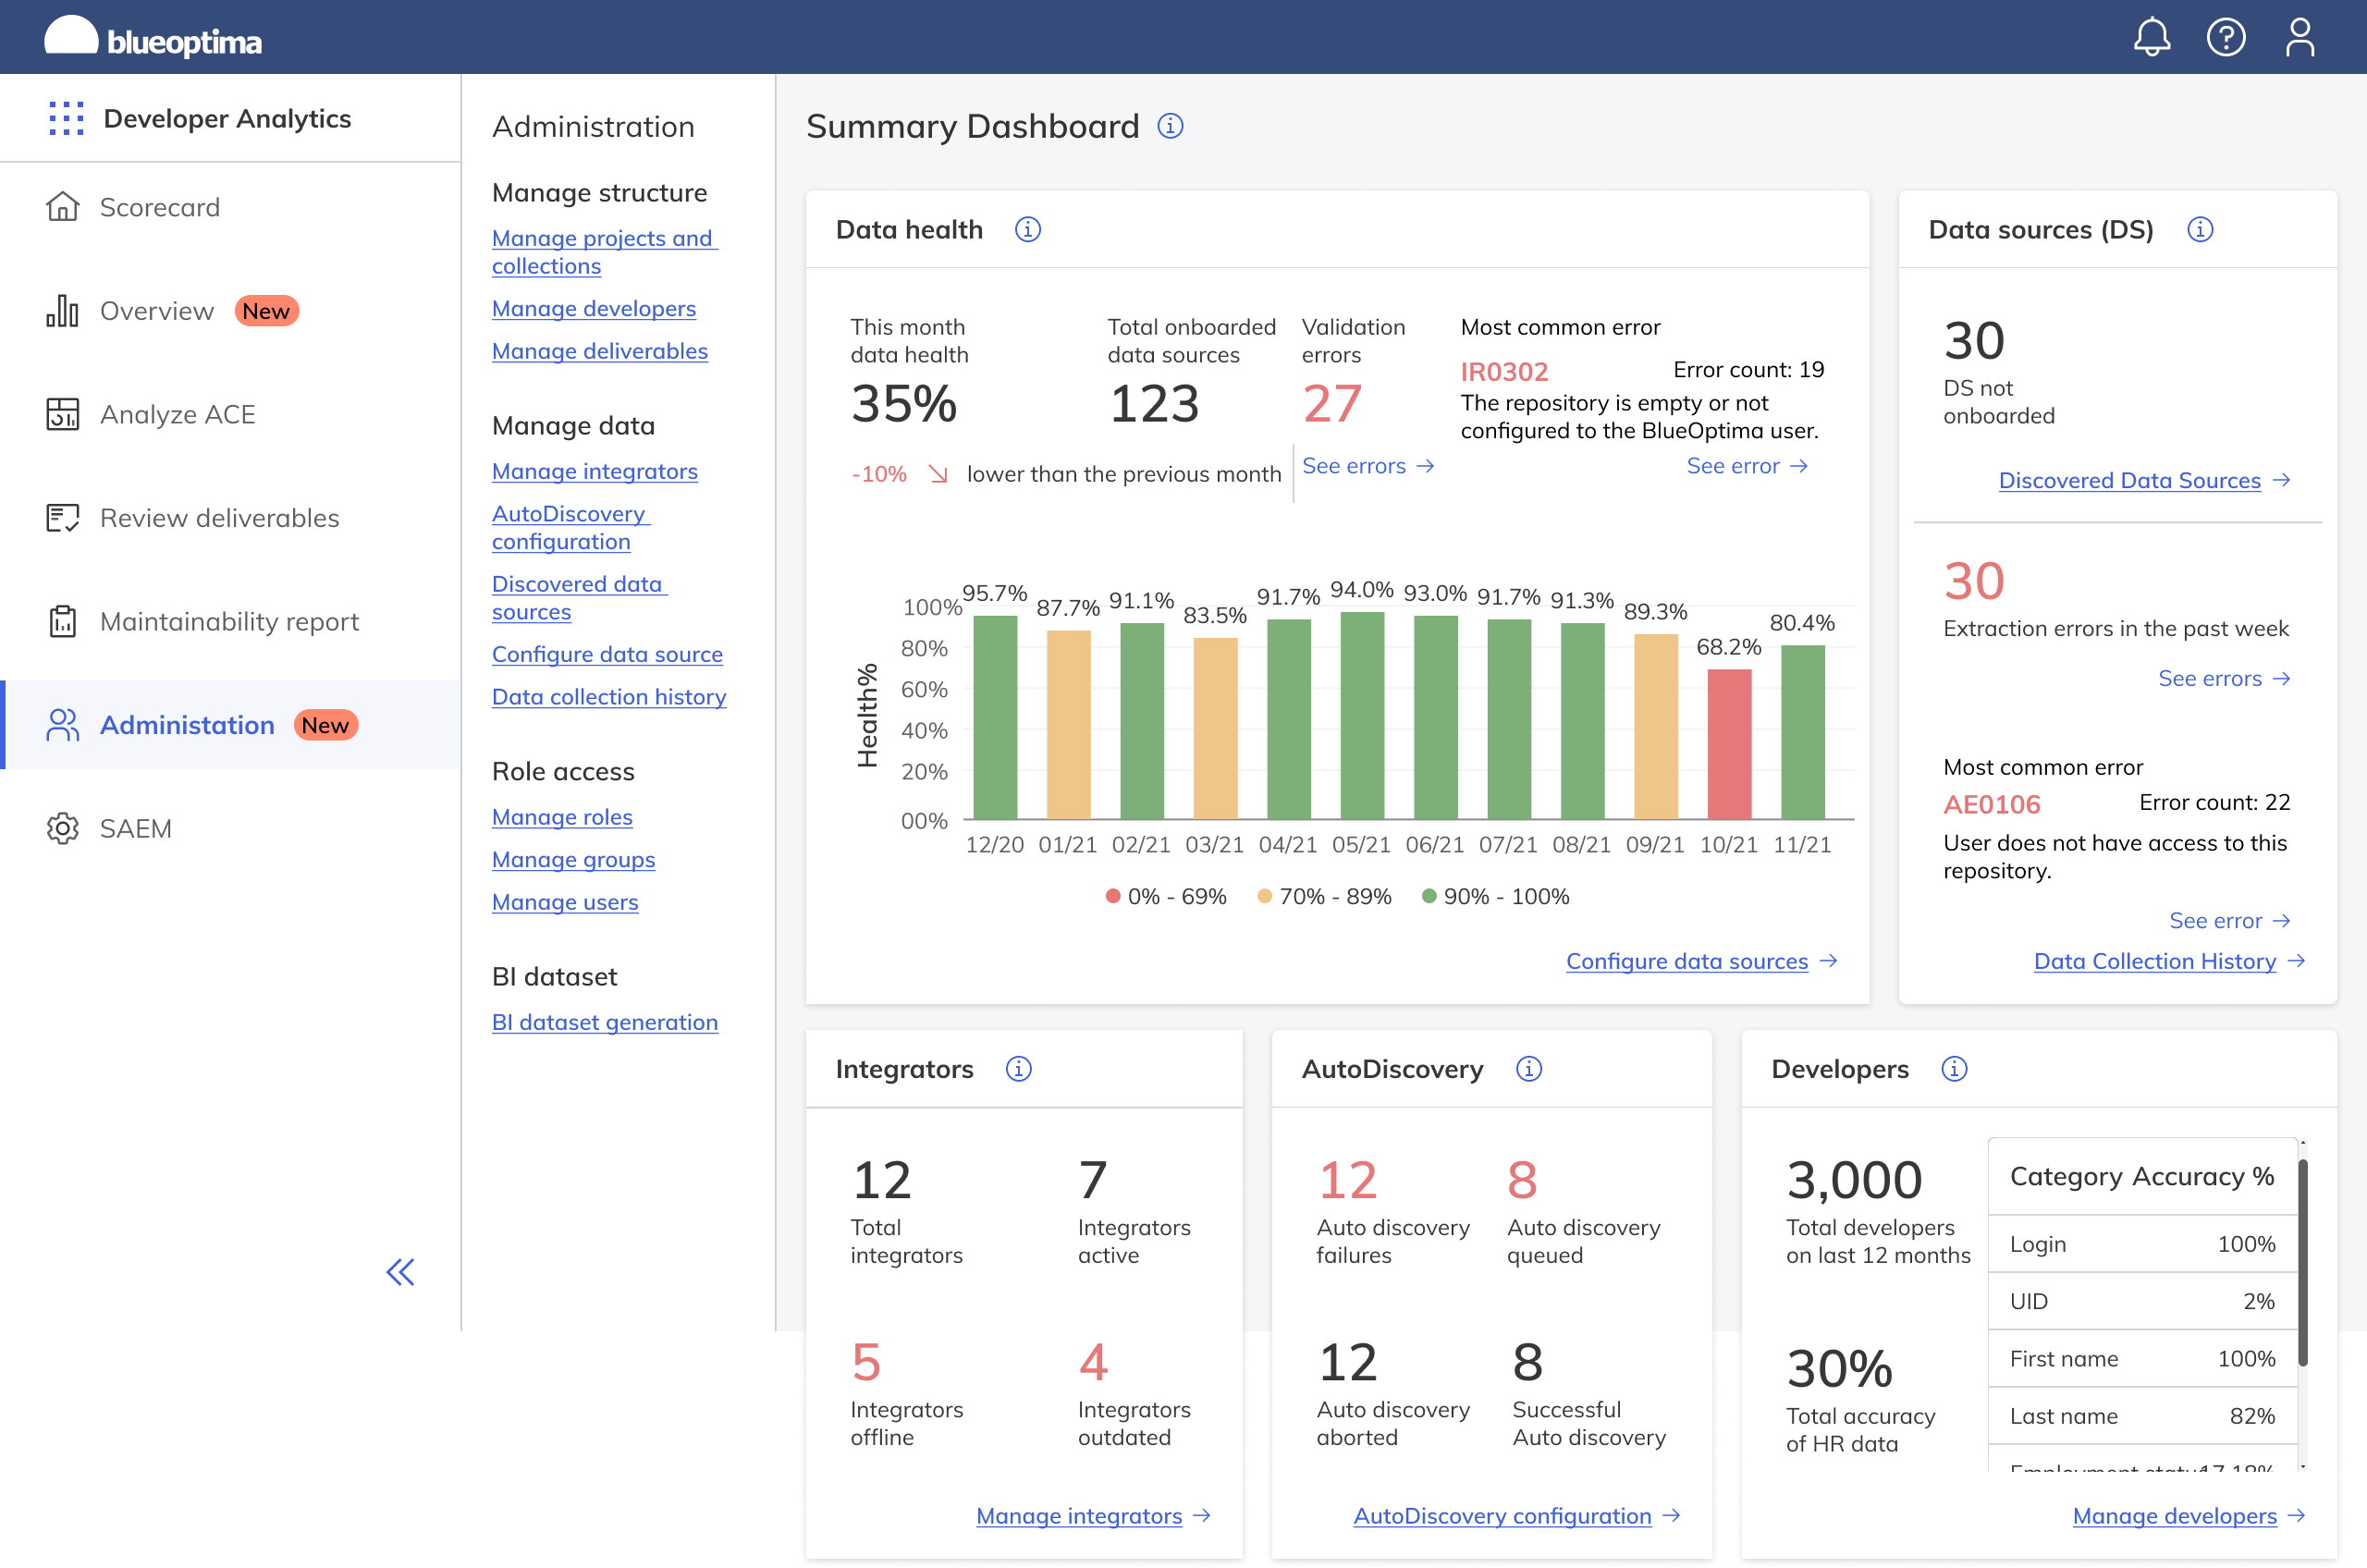The height and width of the screenshot is (1568, 2367).
Task: Click the Maintainability report clipboard icon
Action: pyautogui.click(x=62, y=621)
